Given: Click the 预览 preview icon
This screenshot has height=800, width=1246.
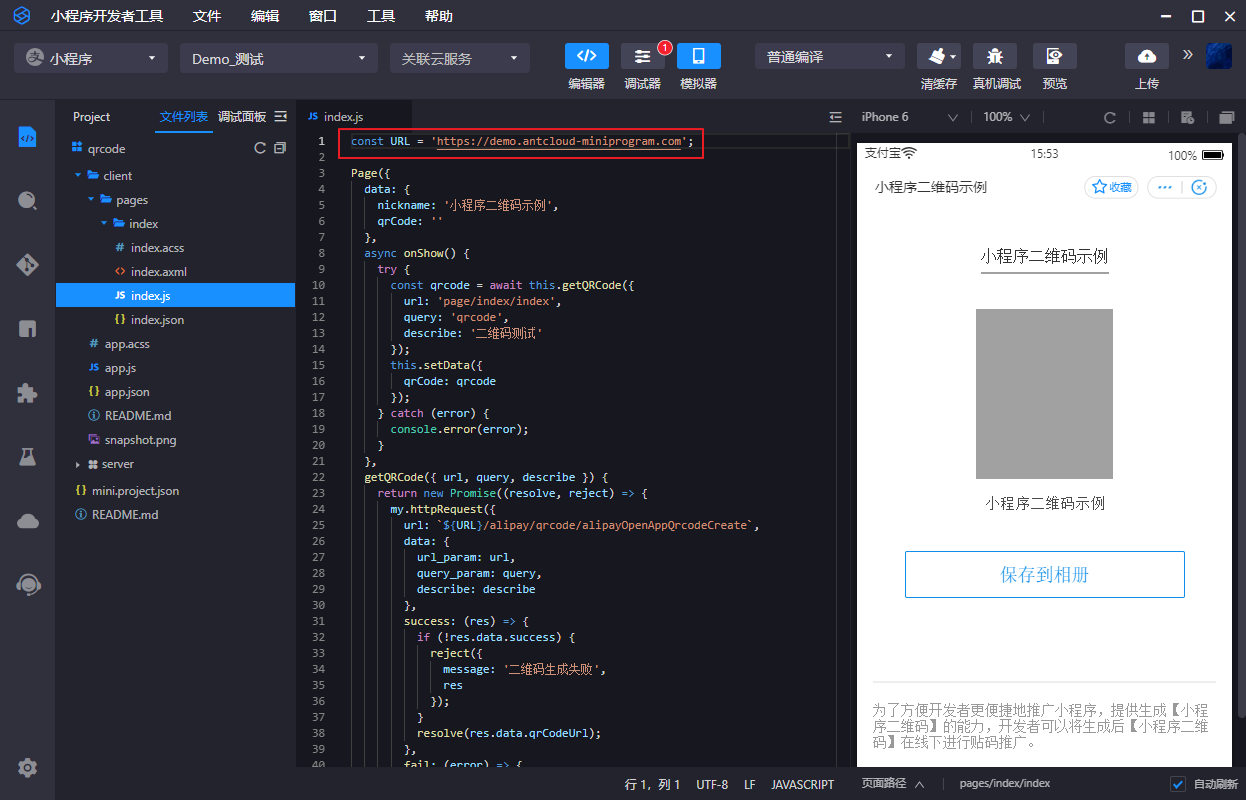Looking at the screenshot, I should click(x=1055, y=56).
